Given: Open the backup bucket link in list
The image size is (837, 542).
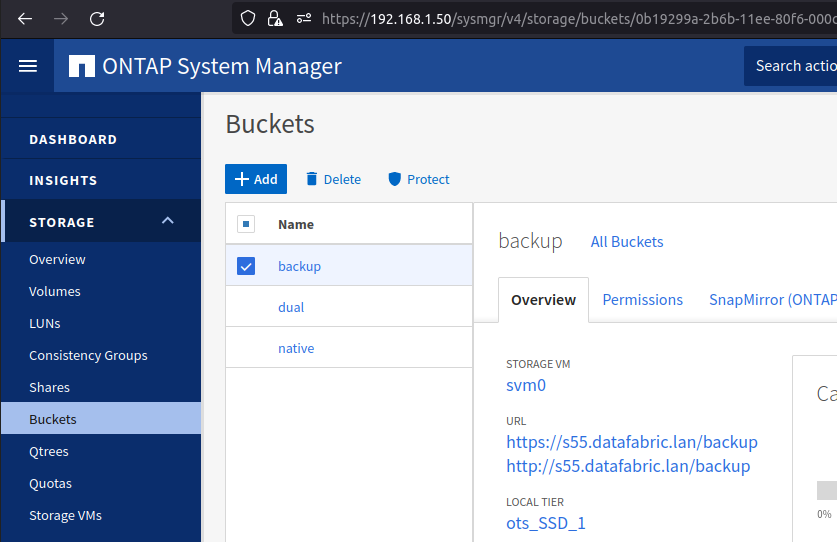Looking at the screenshot, I should coord(299,266).
